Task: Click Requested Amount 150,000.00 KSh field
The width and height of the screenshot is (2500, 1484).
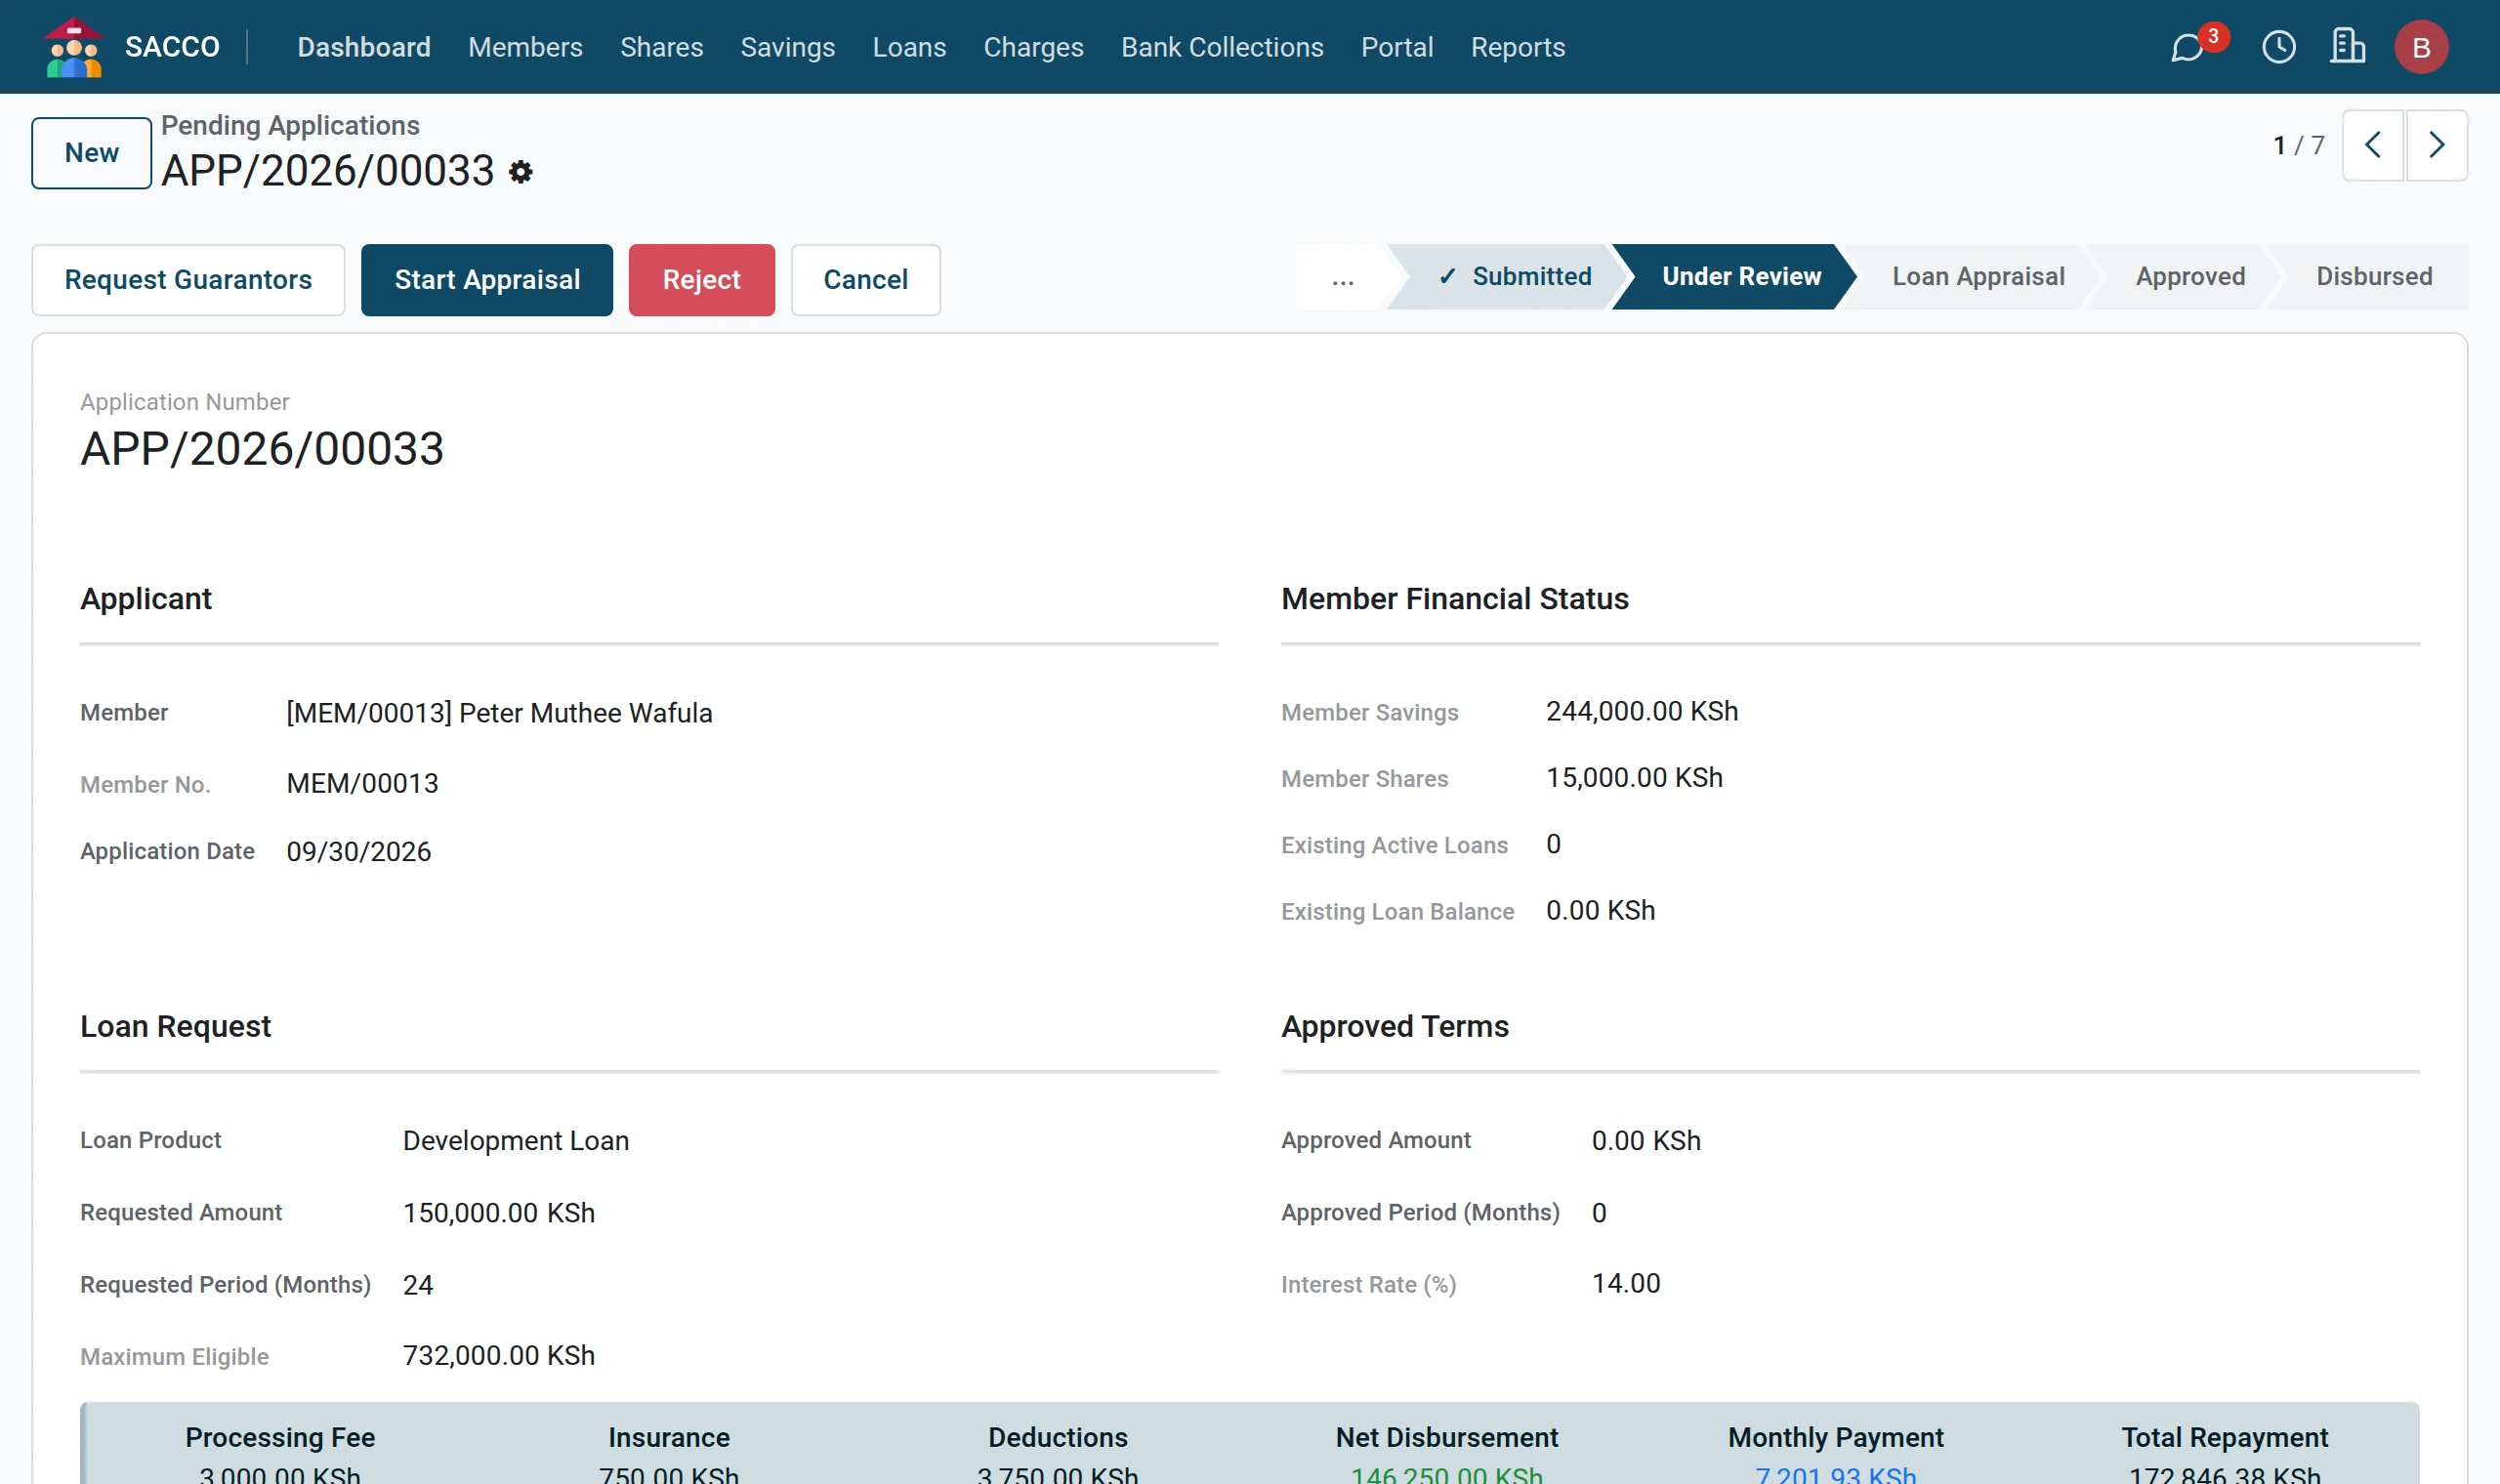Action: coord(499,1213)
